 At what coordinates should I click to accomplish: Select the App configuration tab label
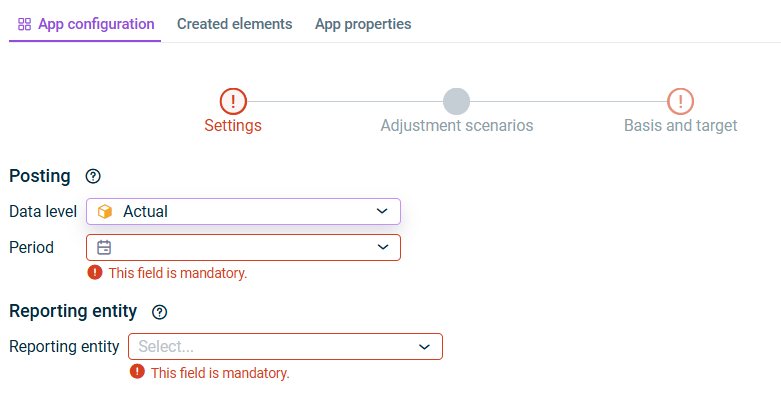click(x=96, y=24)
